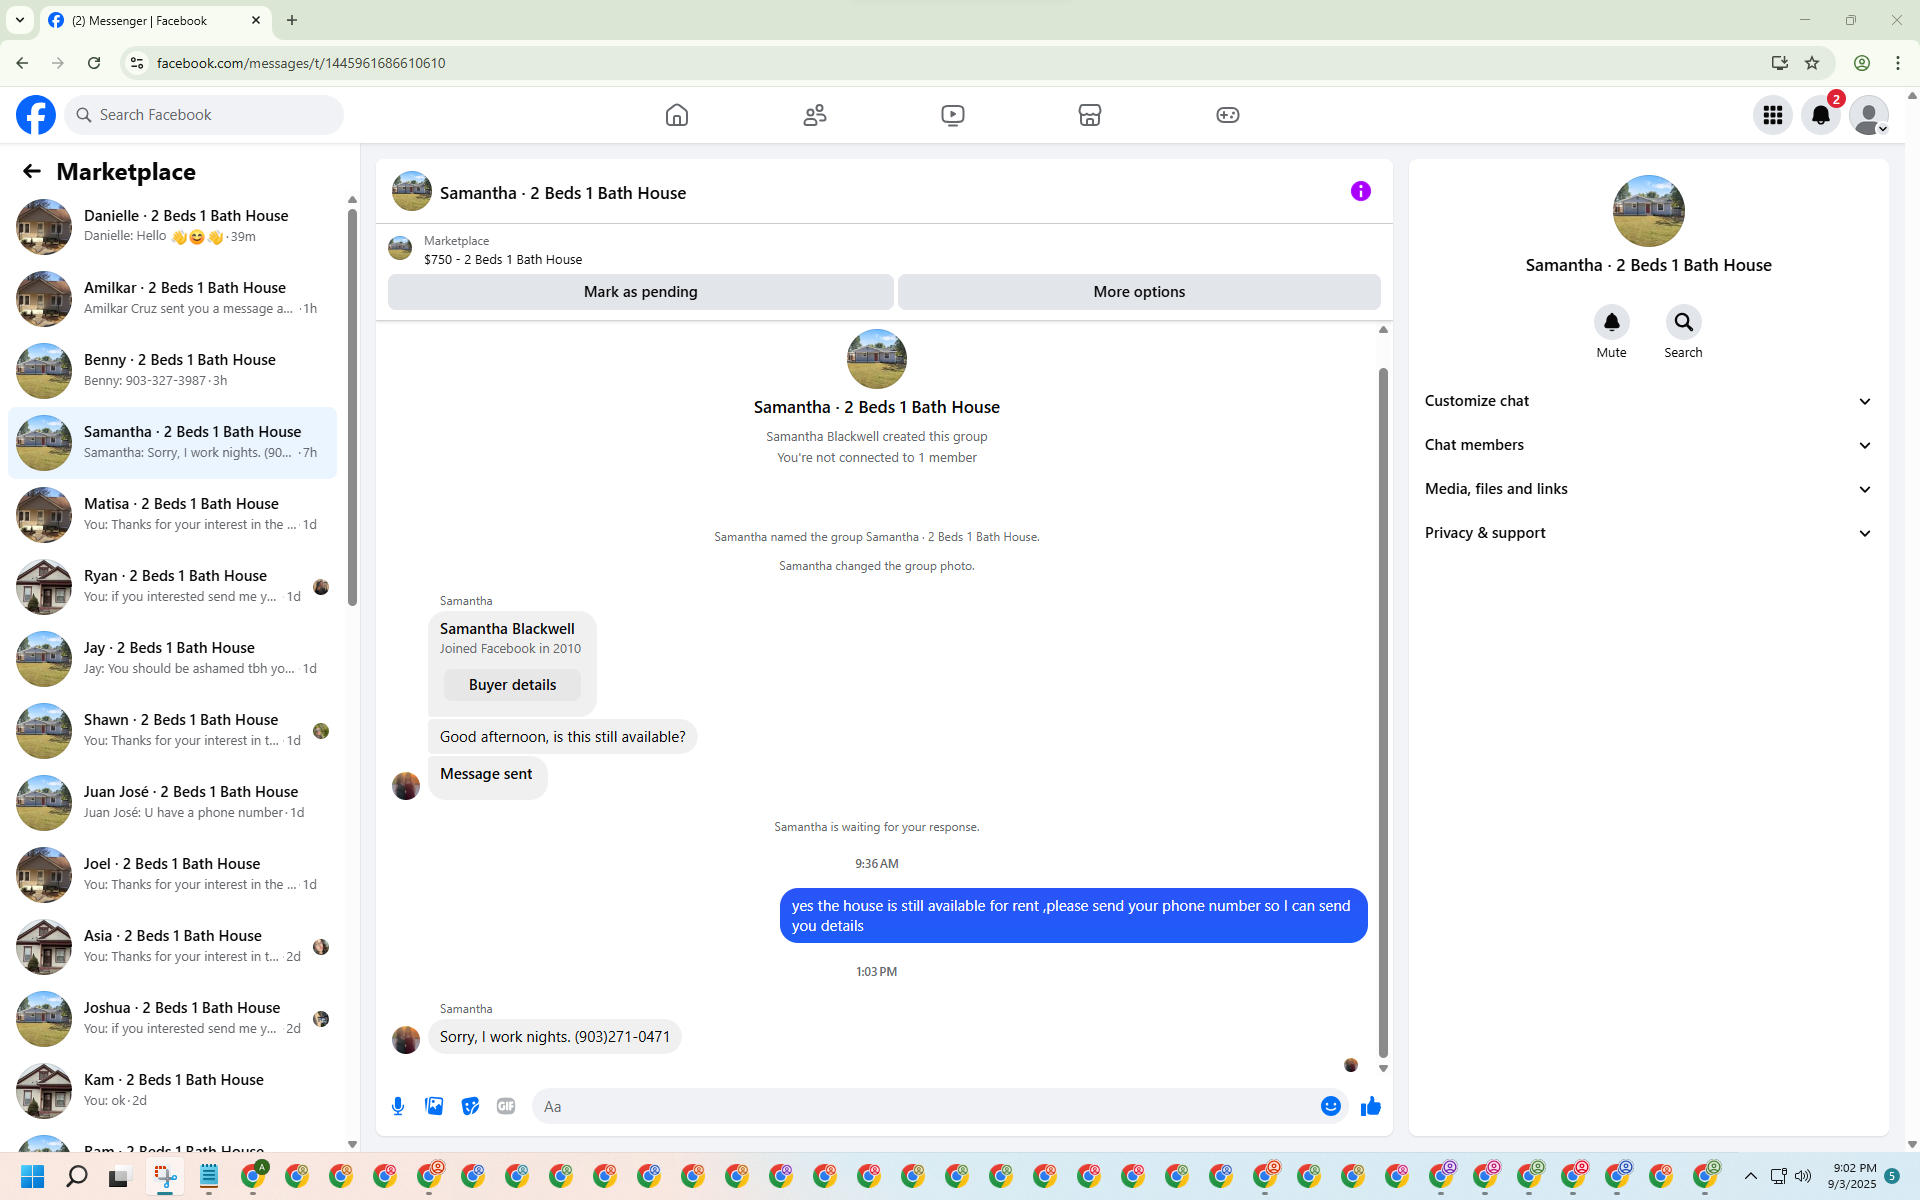This screenshot has height=1200, width=1920.
Task: Click the Facebook logo icon
Action: pyautogui.click(x=36, y=115)
